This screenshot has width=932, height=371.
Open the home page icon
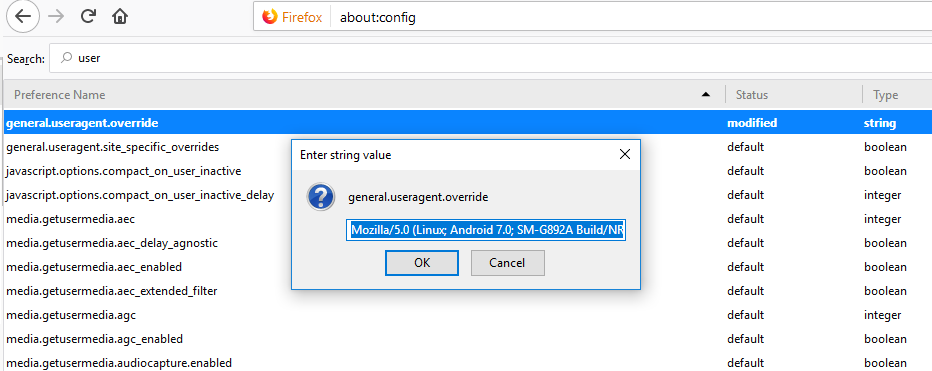coord(120,17)
